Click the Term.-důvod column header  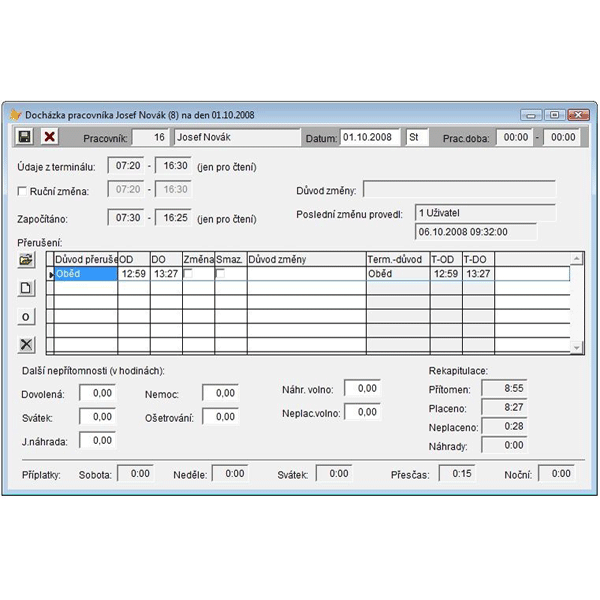pyautogui.click(x=396, y=259)
